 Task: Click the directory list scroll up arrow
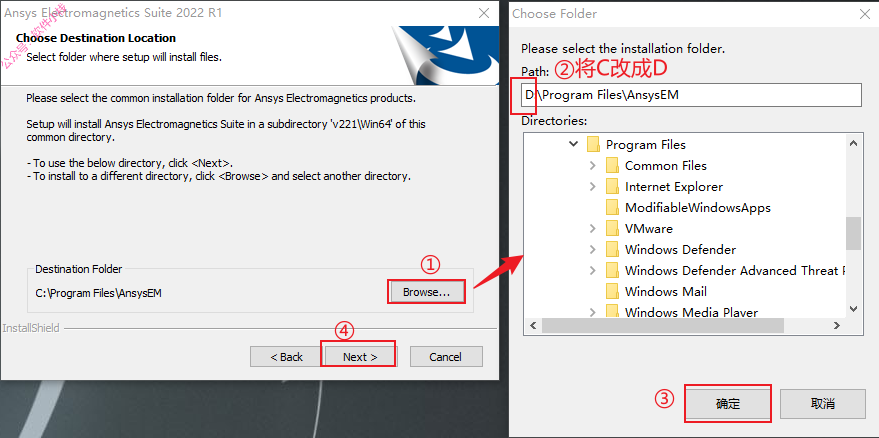[x=853, y=143]
